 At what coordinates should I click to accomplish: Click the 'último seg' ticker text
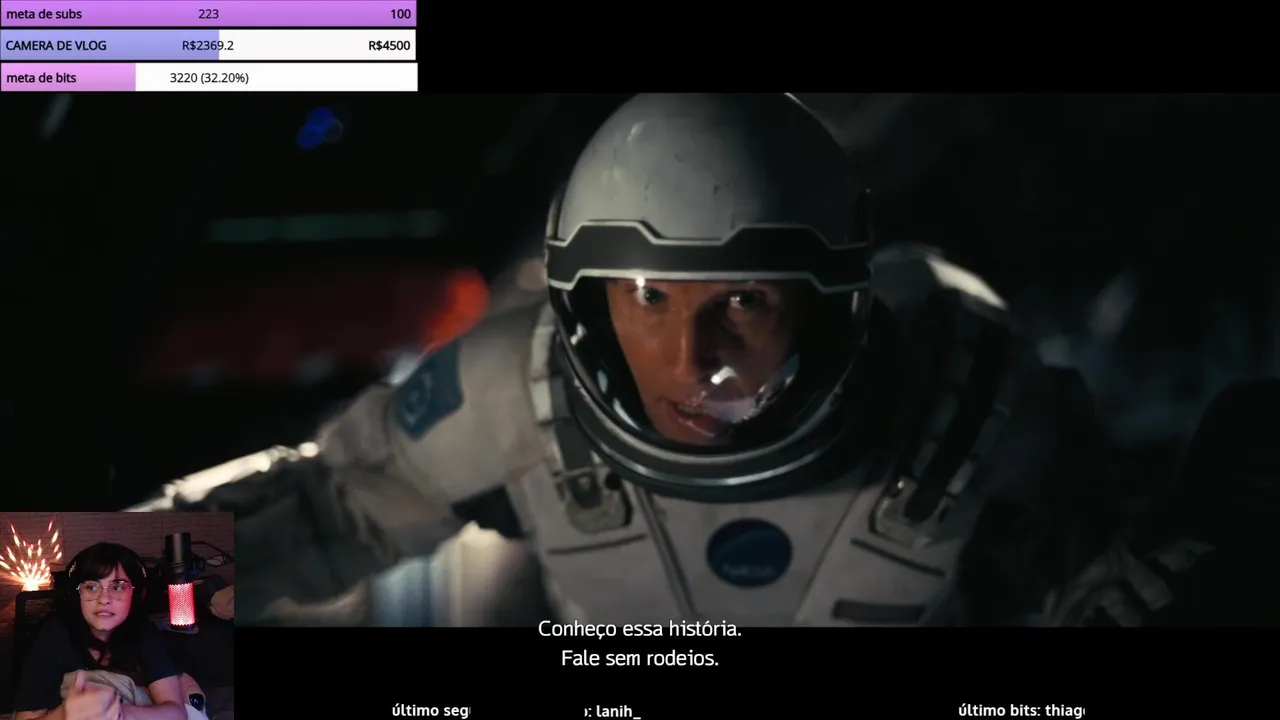431,710
